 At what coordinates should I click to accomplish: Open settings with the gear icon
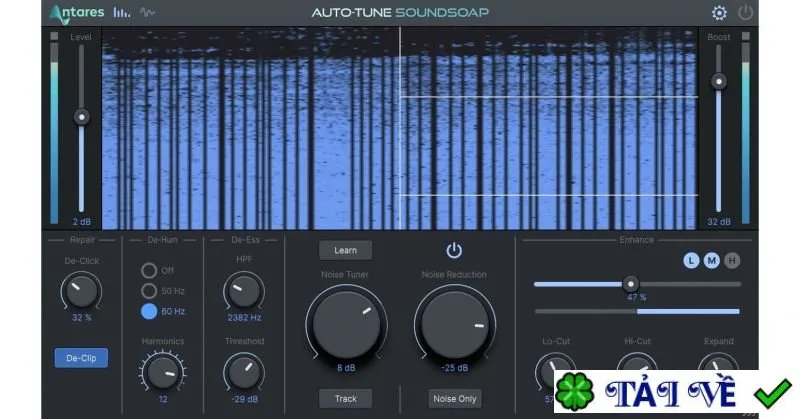719,13
